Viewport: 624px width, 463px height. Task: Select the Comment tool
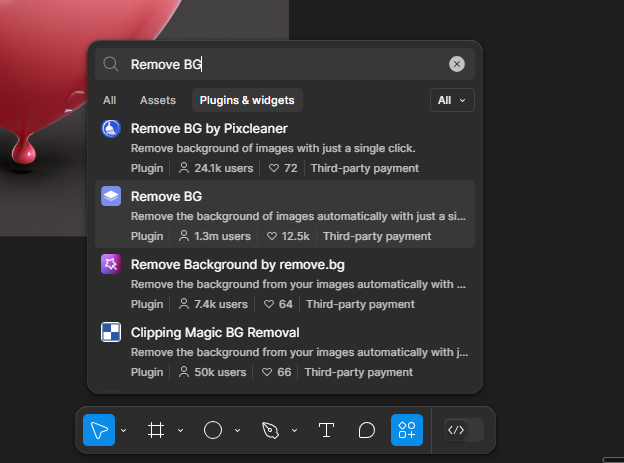(x=367, y=430)
